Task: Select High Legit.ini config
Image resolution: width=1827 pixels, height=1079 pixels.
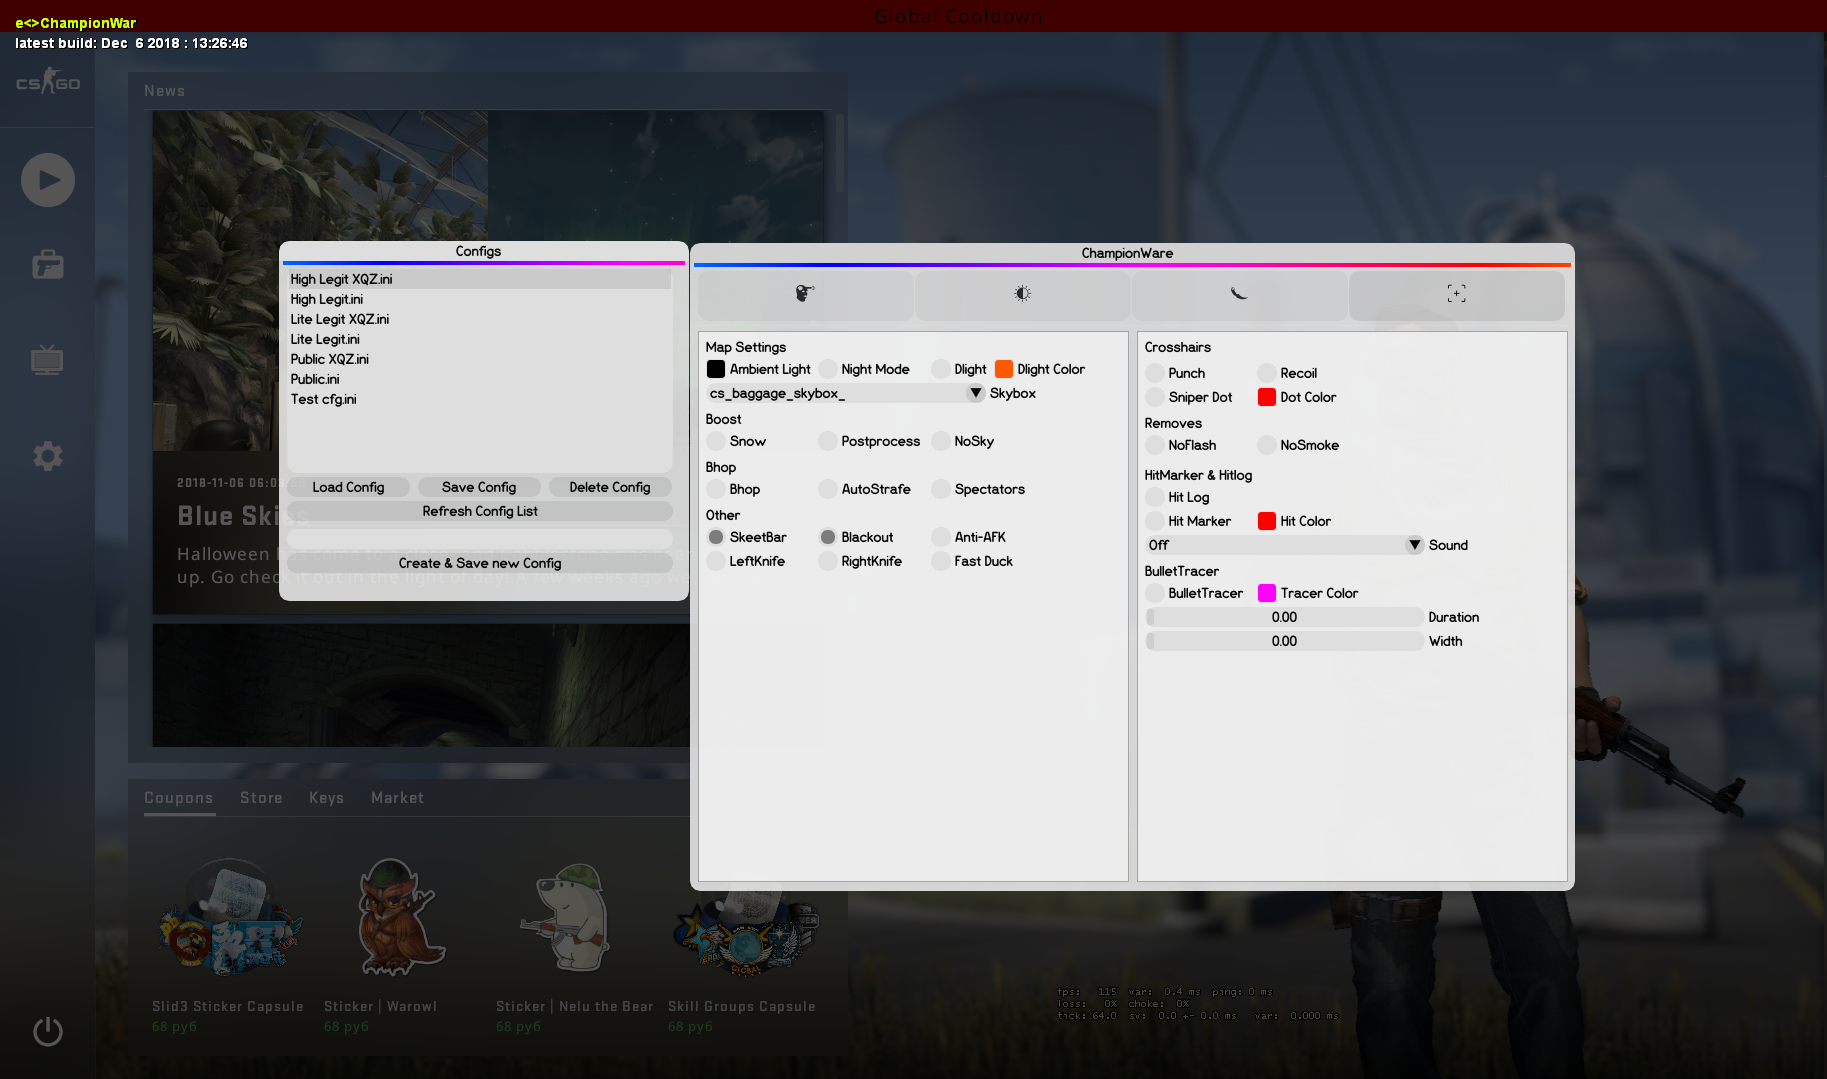Action: 480,299
